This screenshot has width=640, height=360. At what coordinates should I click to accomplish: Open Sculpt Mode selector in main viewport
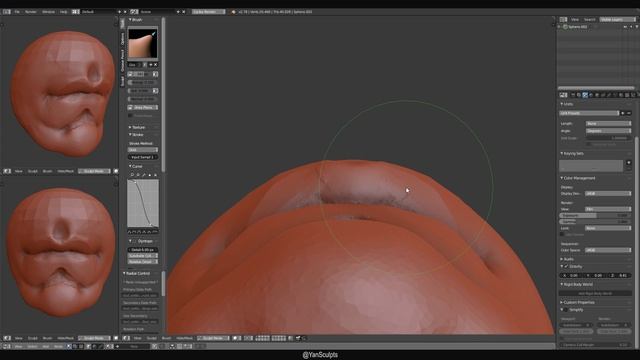[213, 338]
